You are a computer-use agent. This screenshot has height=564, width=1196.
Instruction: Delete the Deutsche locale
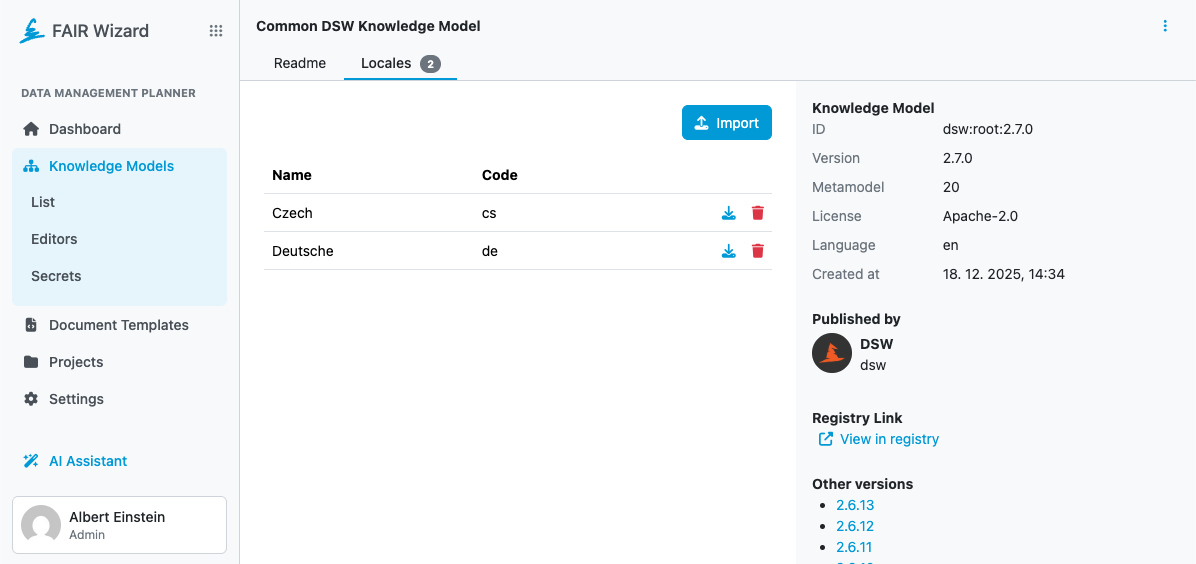[x=757, y=250]
